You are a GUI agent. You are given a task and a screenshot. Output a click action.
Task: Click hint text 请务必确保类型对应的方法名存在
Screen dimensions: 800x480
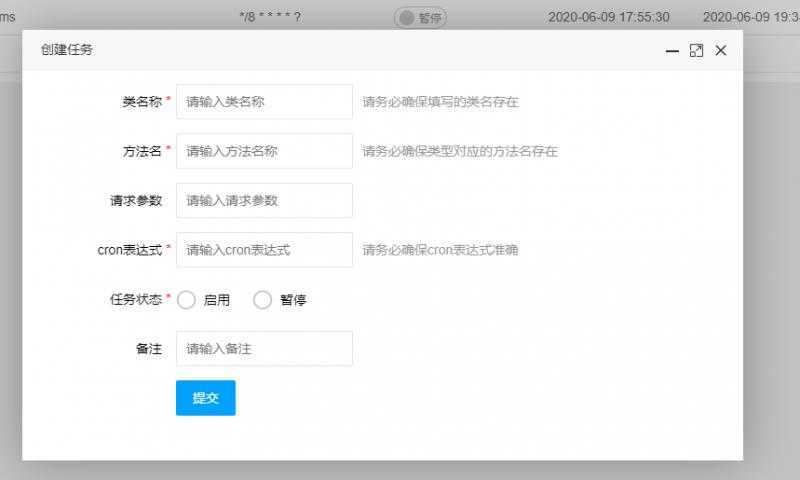tap(460, 151)
